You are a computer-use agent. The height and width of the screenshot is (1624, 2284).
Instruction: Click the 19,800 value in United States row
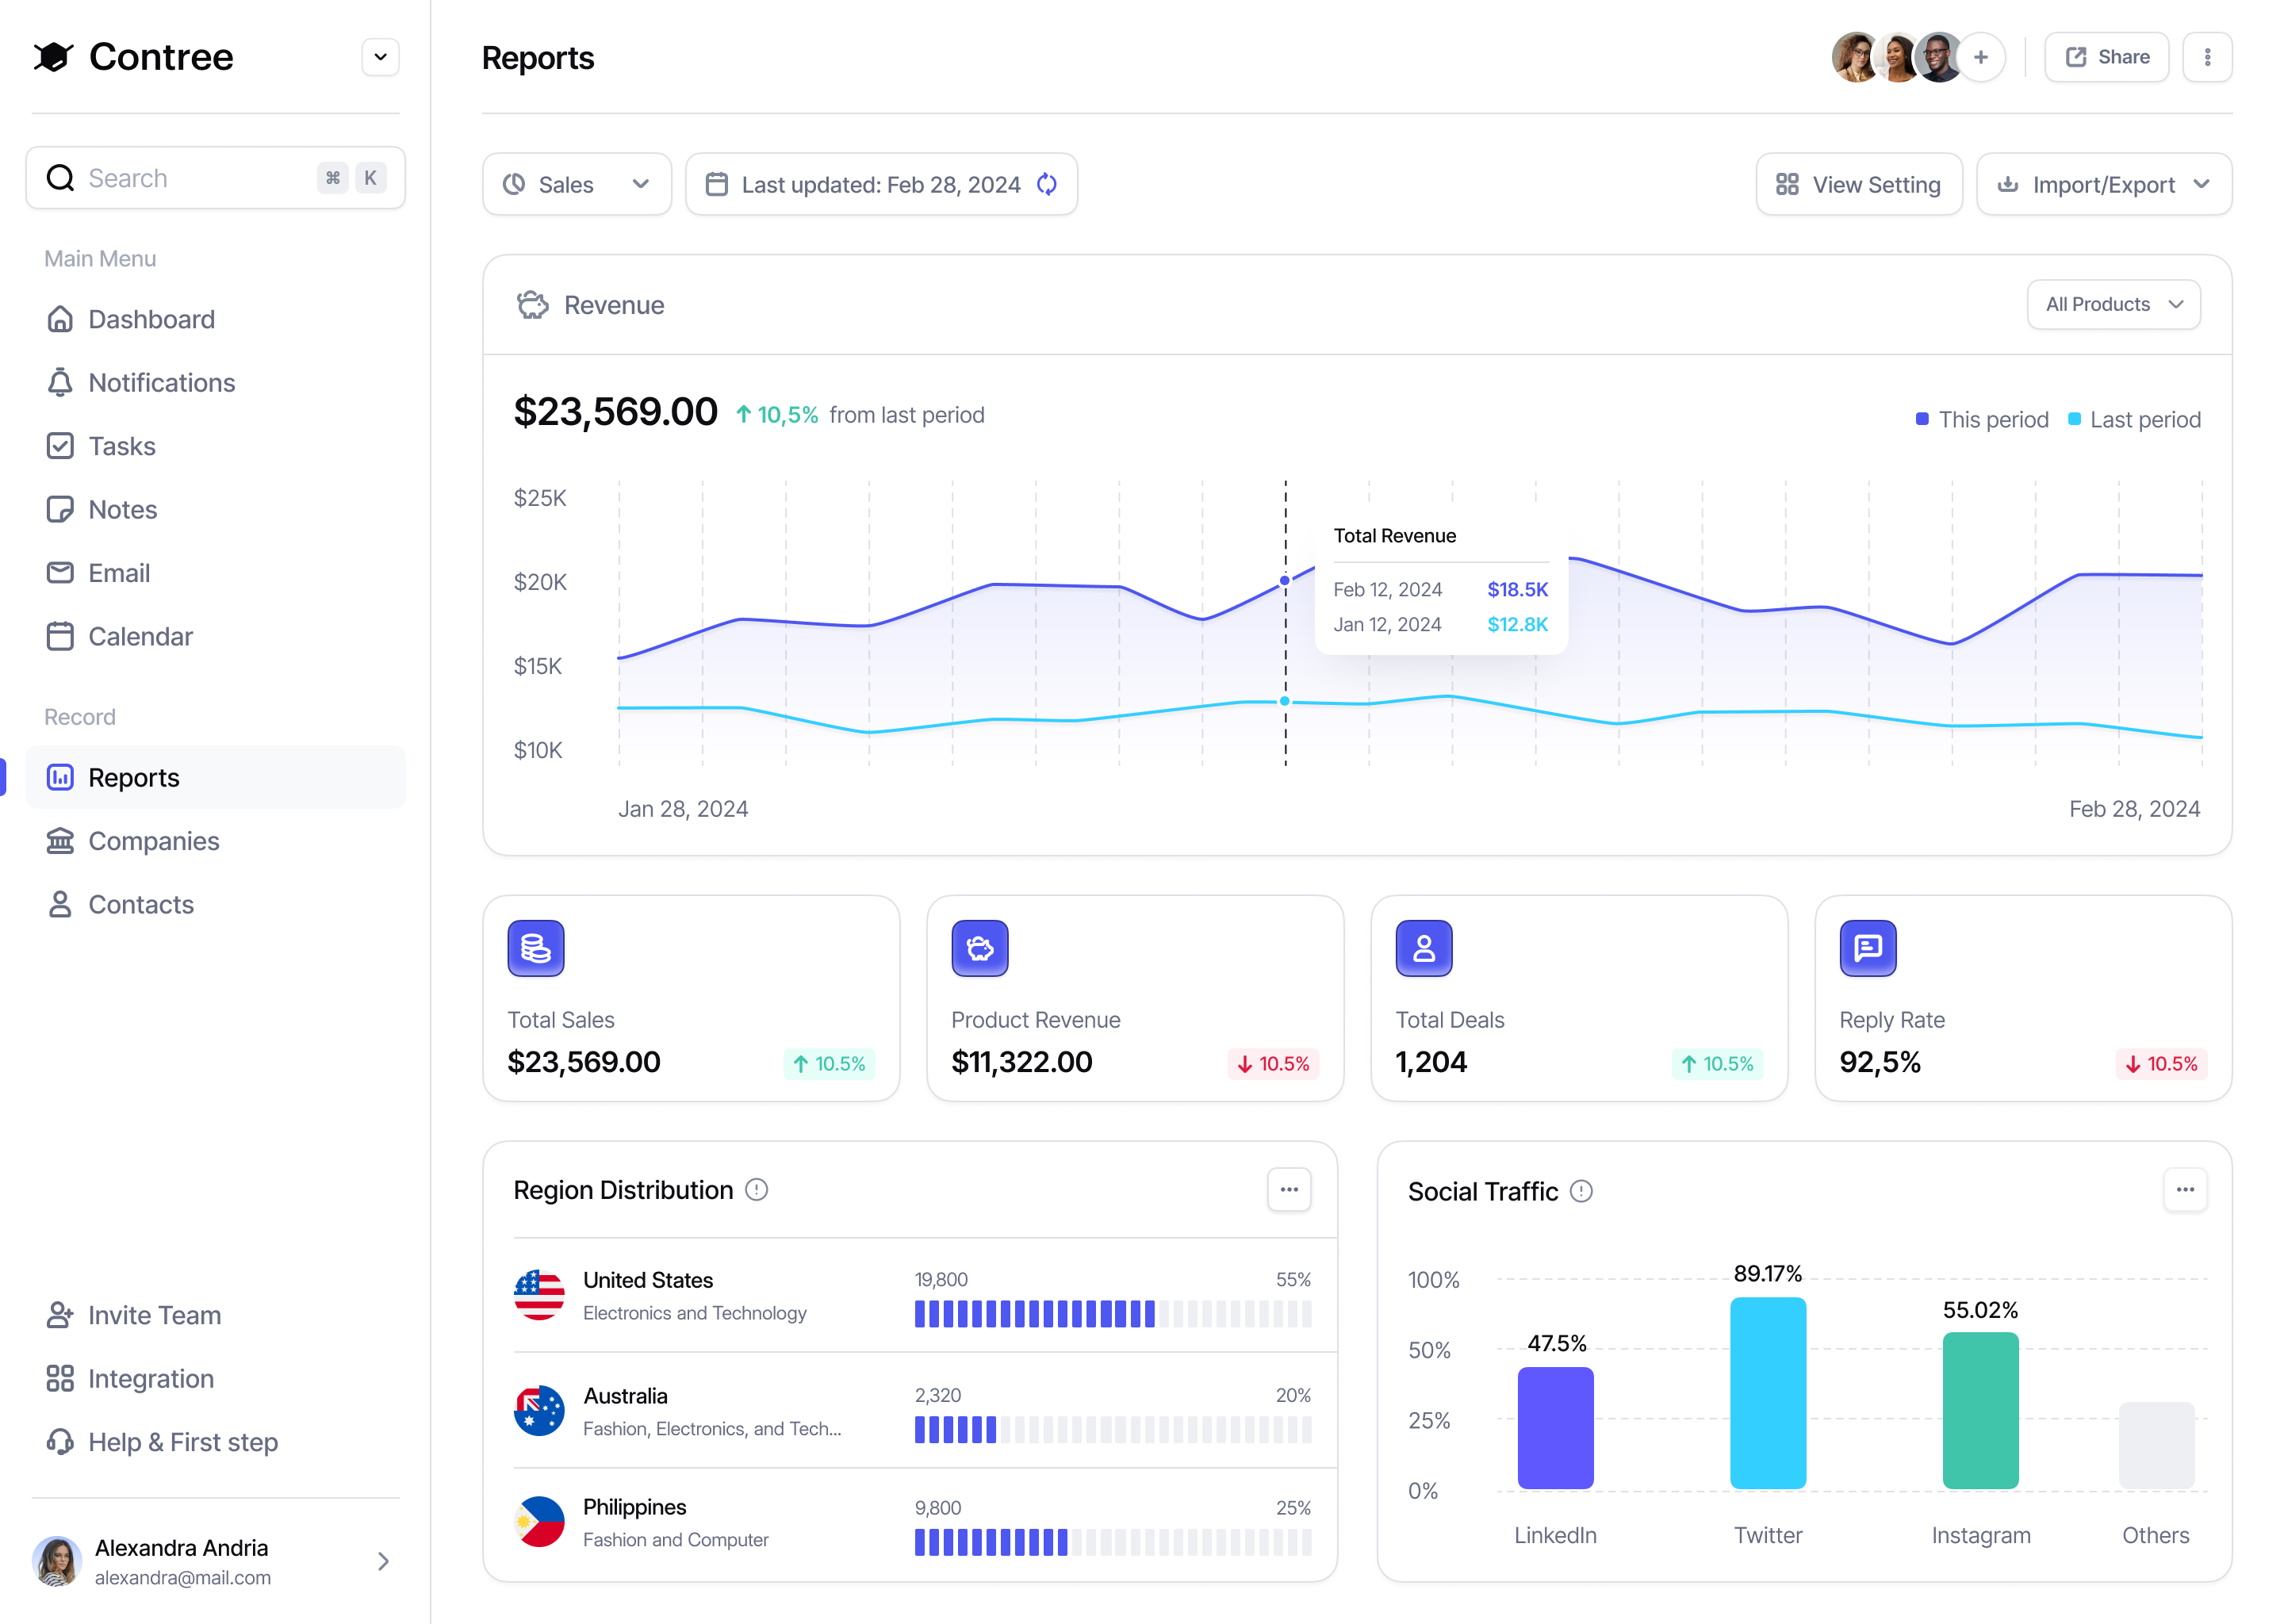coord(941,1280)
